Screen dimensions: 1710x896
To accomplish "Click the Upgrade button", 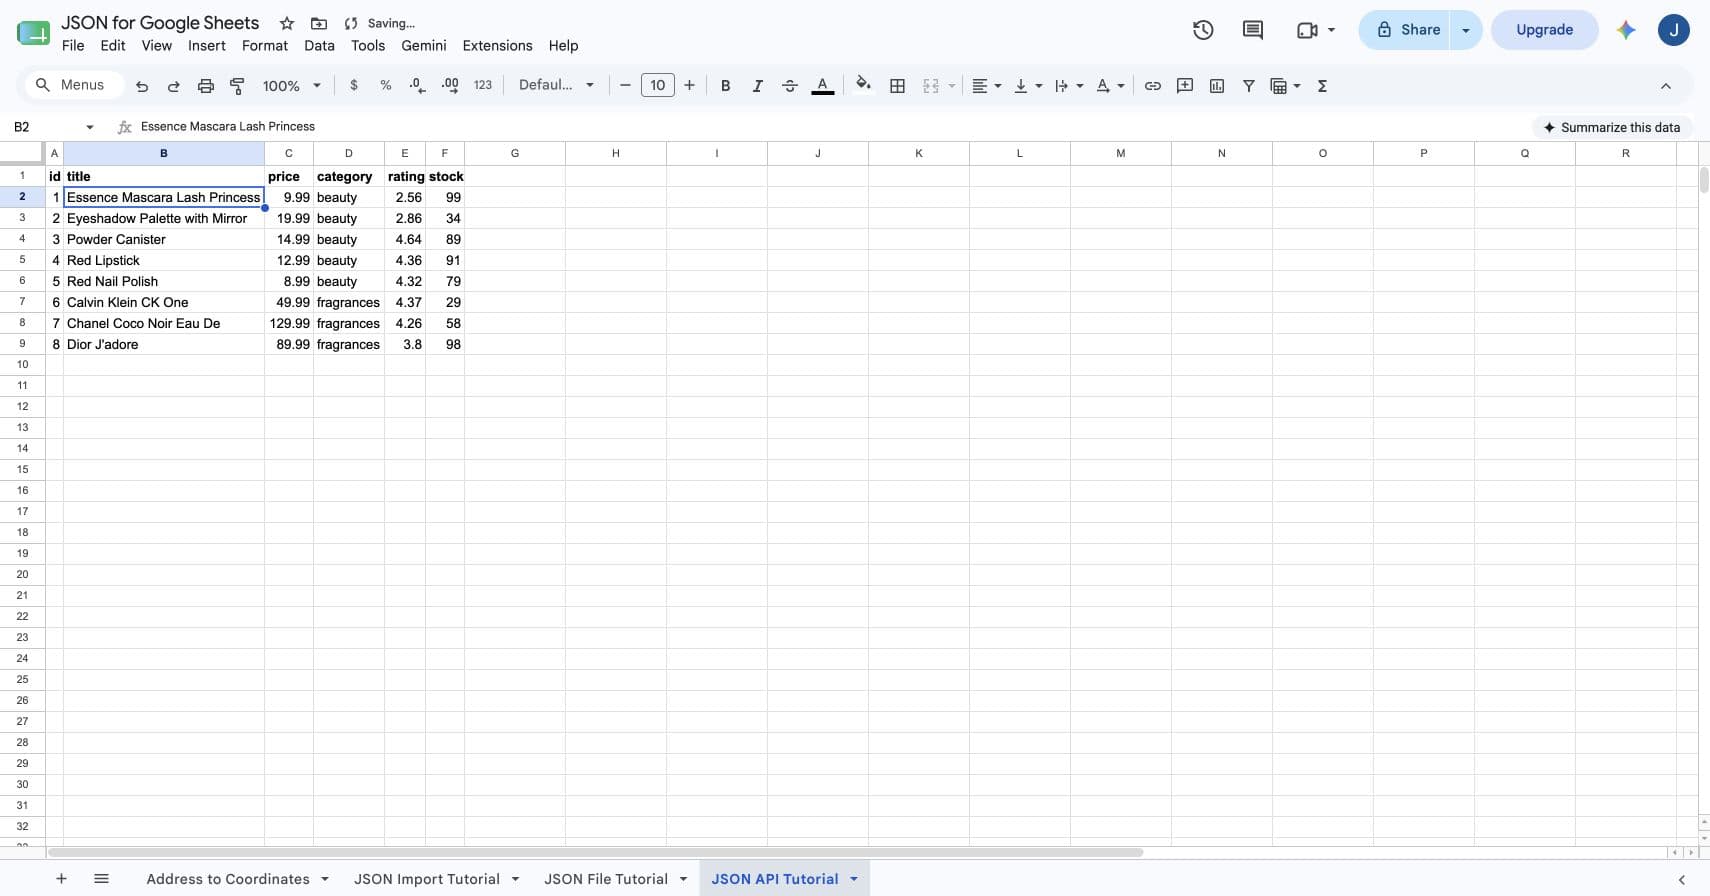I will 1545,30.
